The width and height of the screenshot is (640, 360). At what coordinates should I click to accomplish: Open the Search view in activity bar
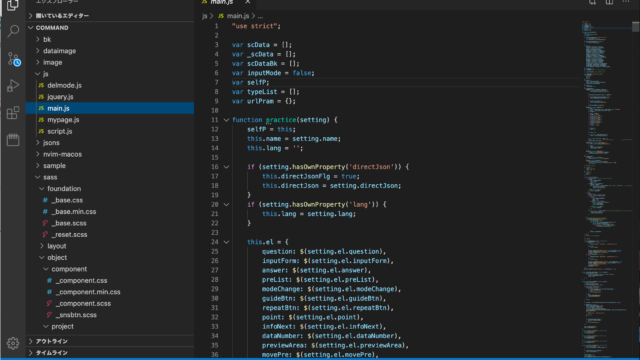(x=13, y=31)
